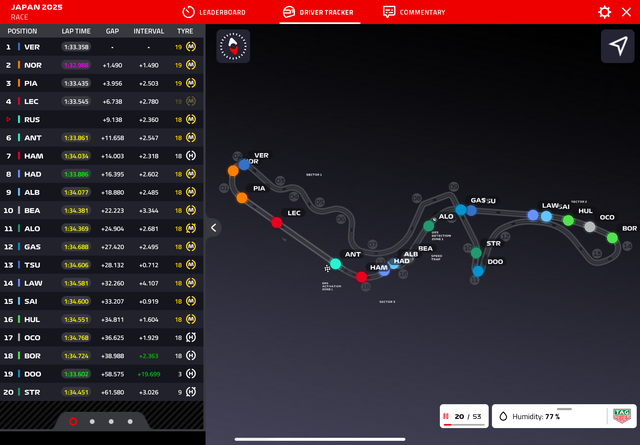
Task: Tap the compass orientation icon
Action: pos(233,46)
